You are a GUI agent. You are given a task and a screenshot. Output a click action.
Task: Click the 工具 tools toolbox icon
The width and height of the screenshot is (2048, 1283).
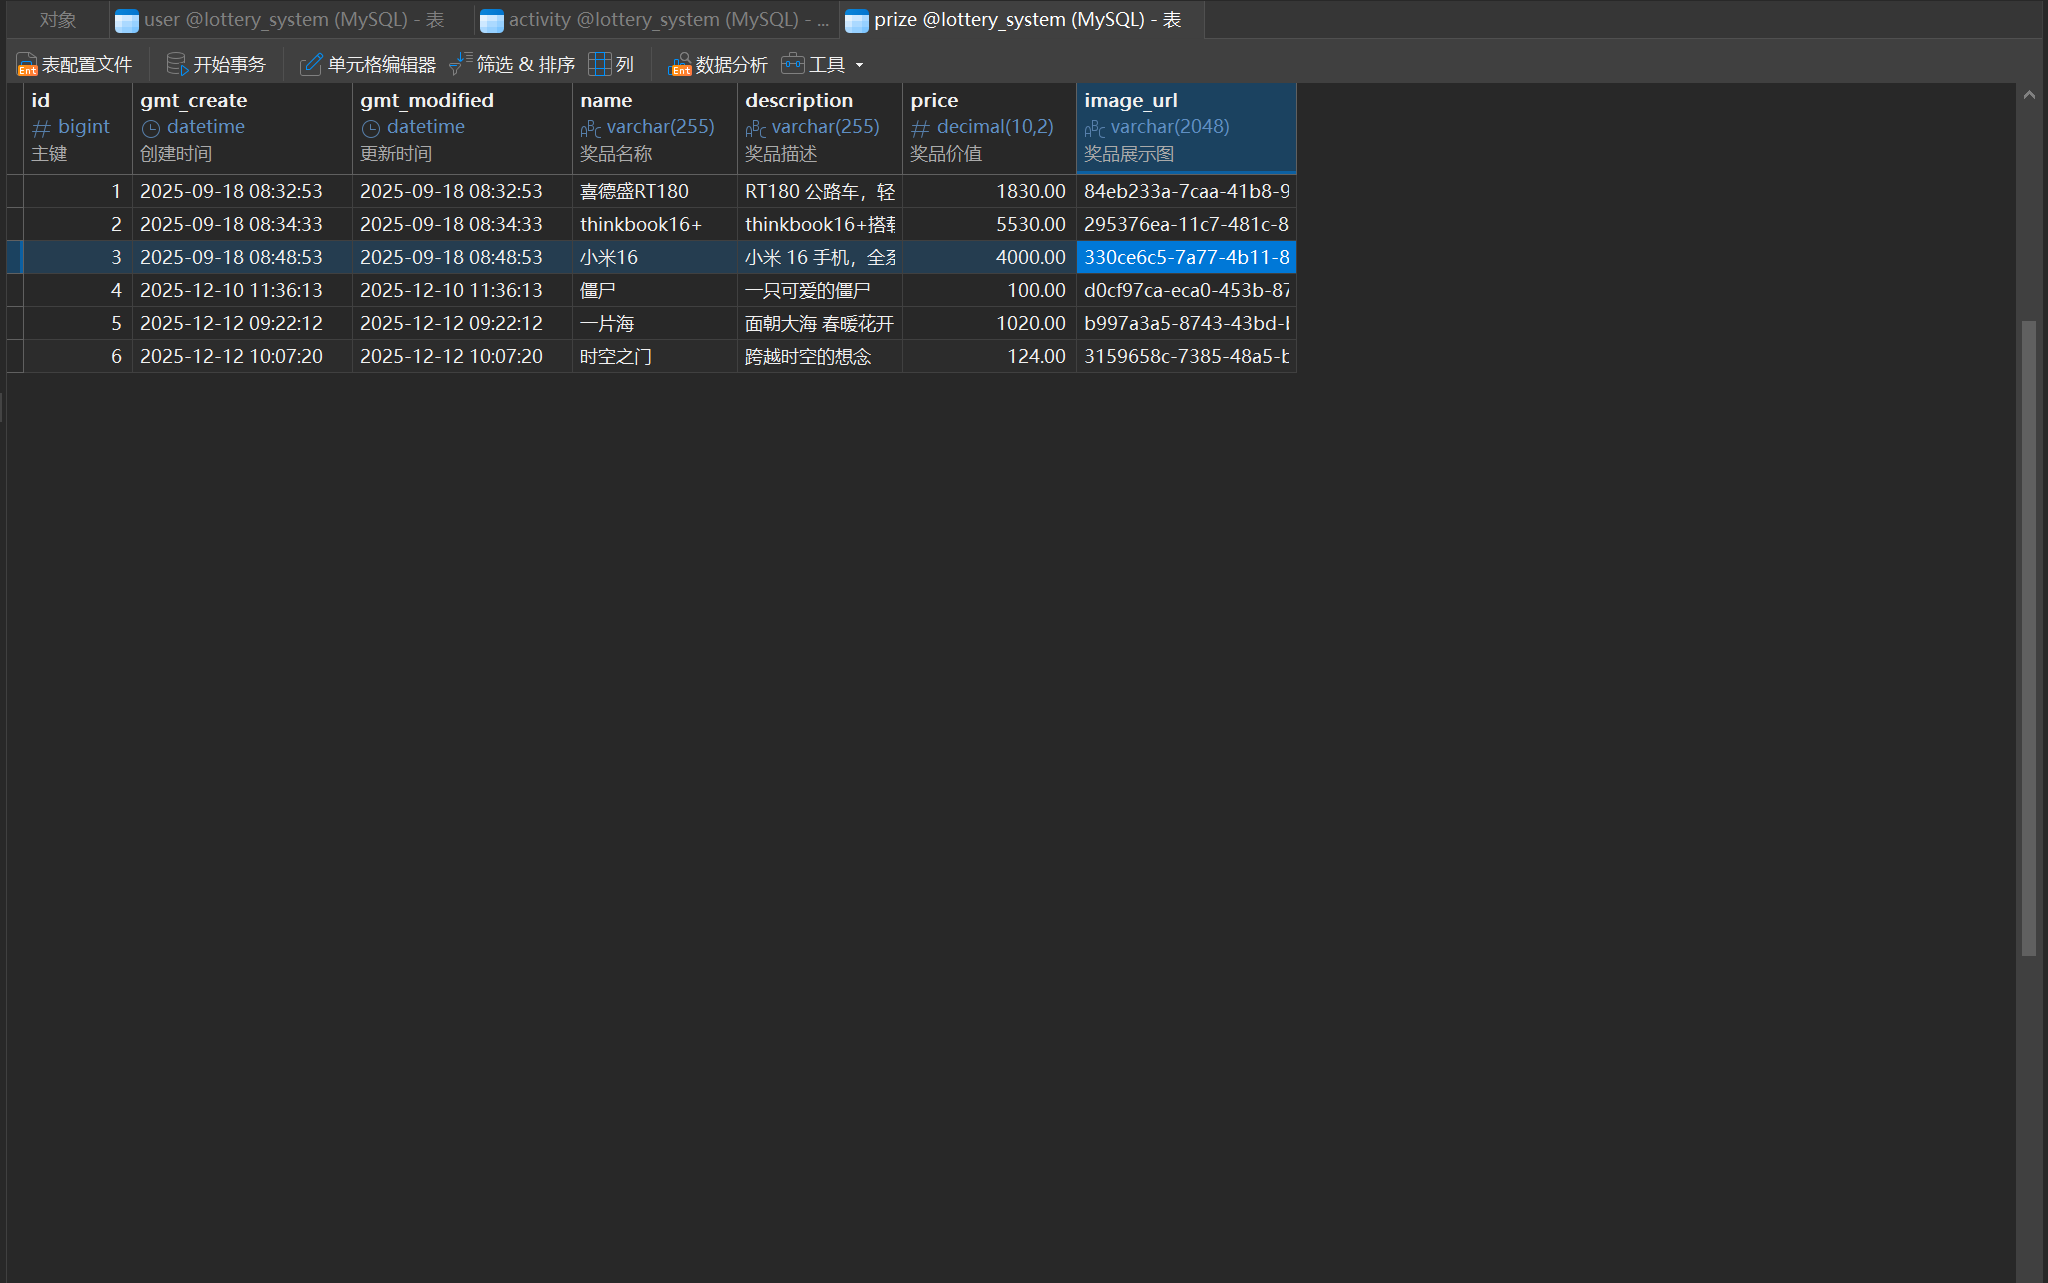(x=793, y=65)
